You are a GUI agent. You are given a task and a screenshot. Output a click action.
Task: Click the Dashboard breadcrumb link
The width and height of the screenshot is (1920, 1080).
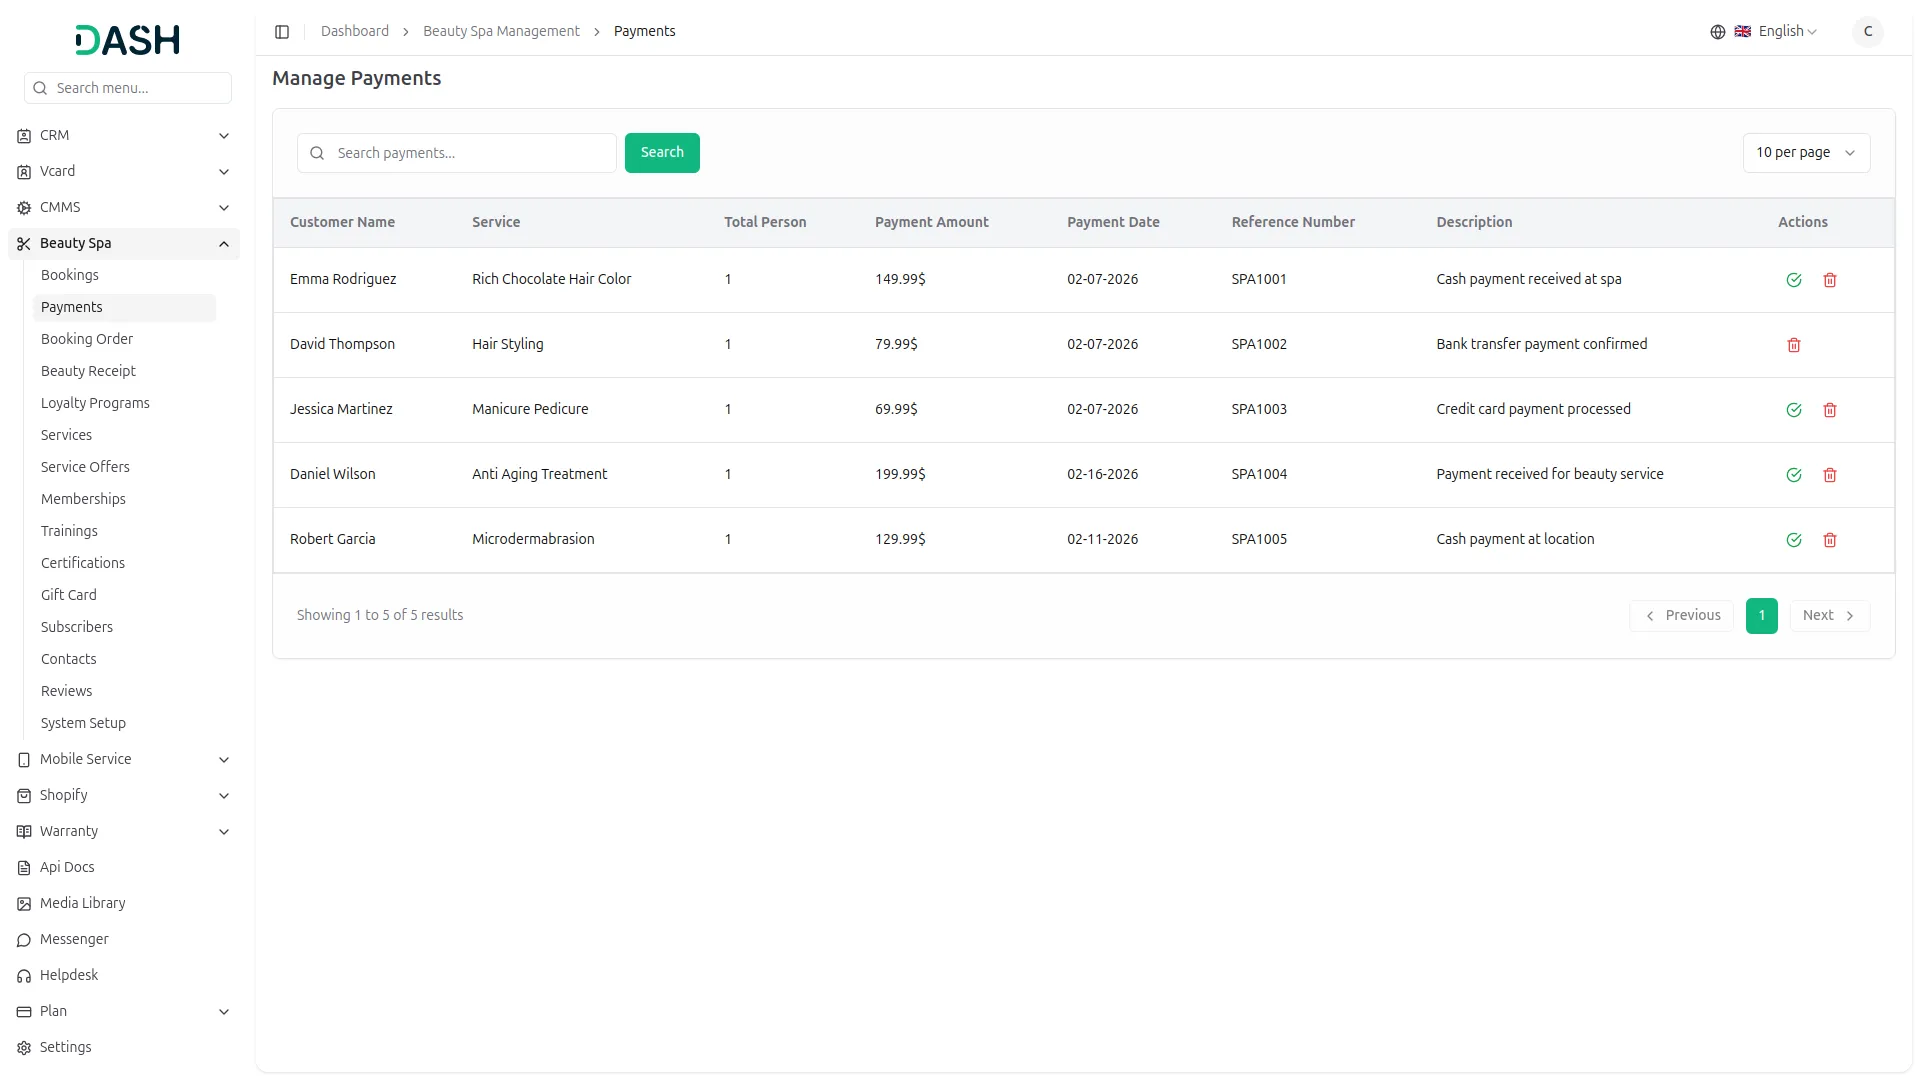click(x=355, y=32)
